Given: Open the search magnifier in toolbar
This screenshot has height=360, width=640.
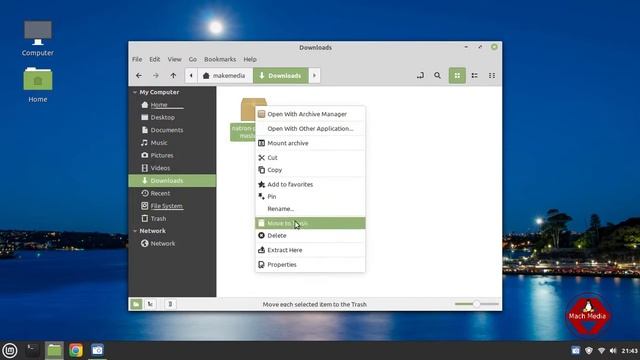Looking at the screenshot, I should [437, 76].
